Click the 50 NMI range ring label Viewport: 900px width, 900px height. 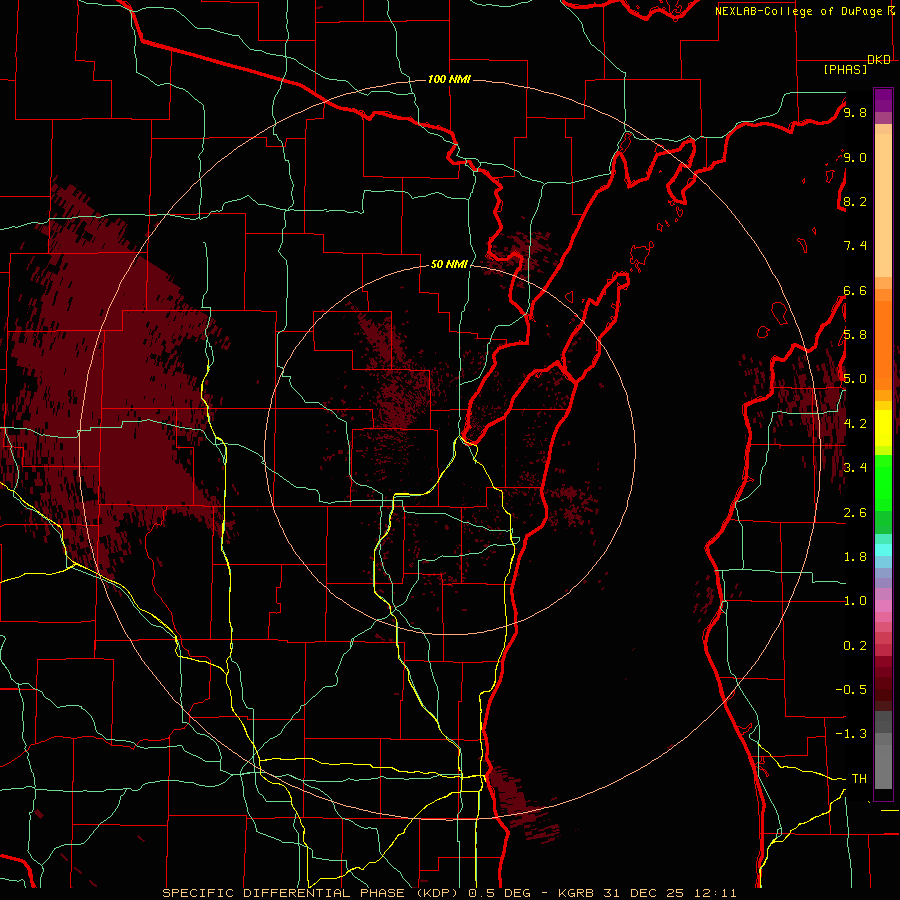pyautogui.click(x=449, y=264)
